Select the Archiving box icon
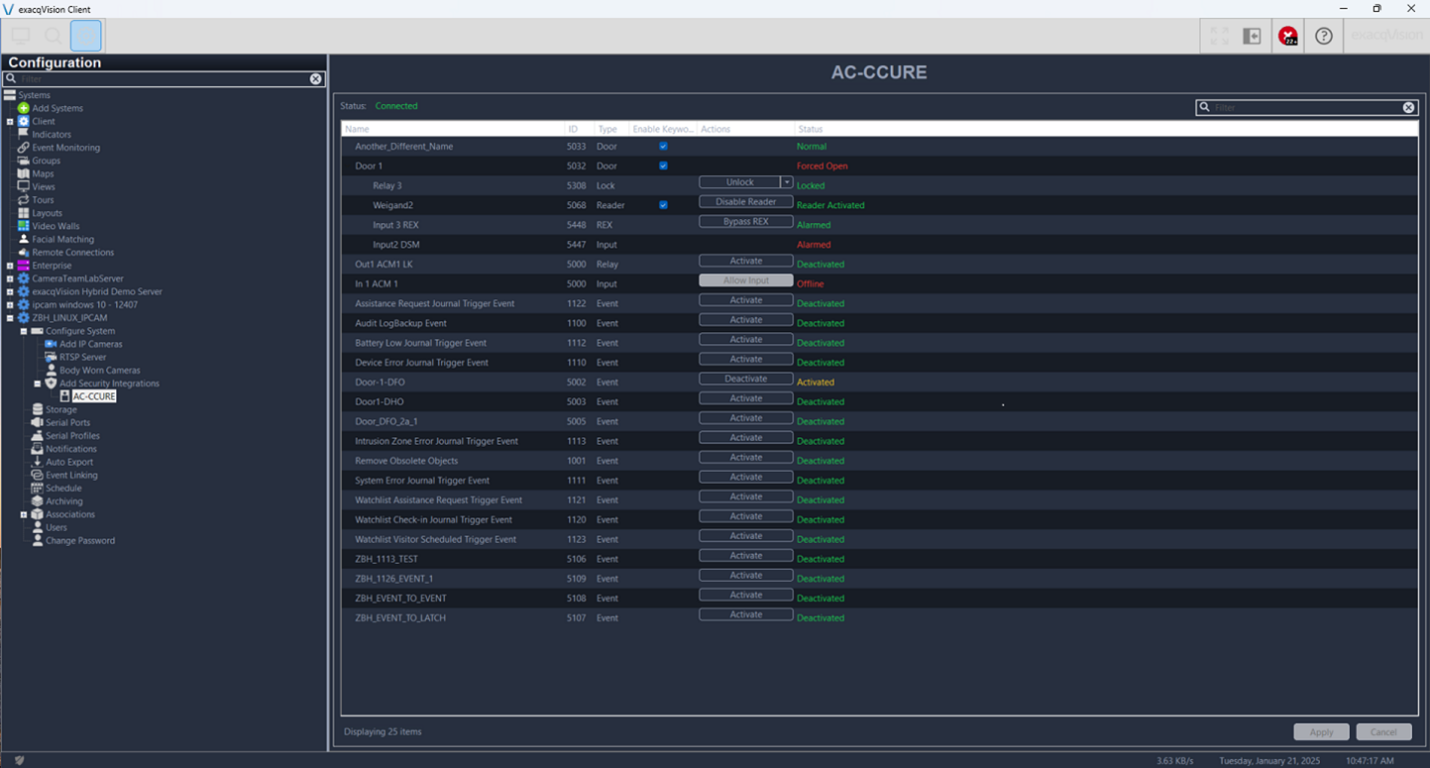Screen dimensions: 1430x768 coord(38,501)
